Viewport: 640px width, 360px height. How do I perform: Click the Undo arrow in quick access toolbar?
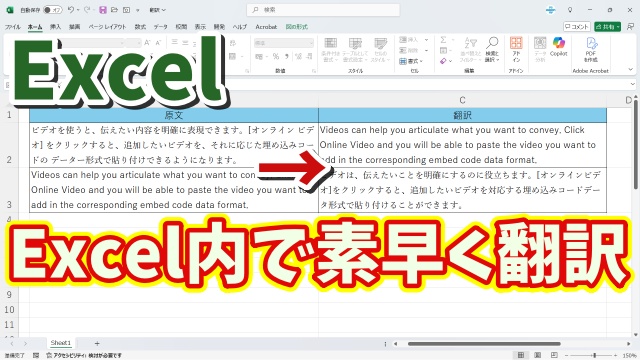(71, 10)
